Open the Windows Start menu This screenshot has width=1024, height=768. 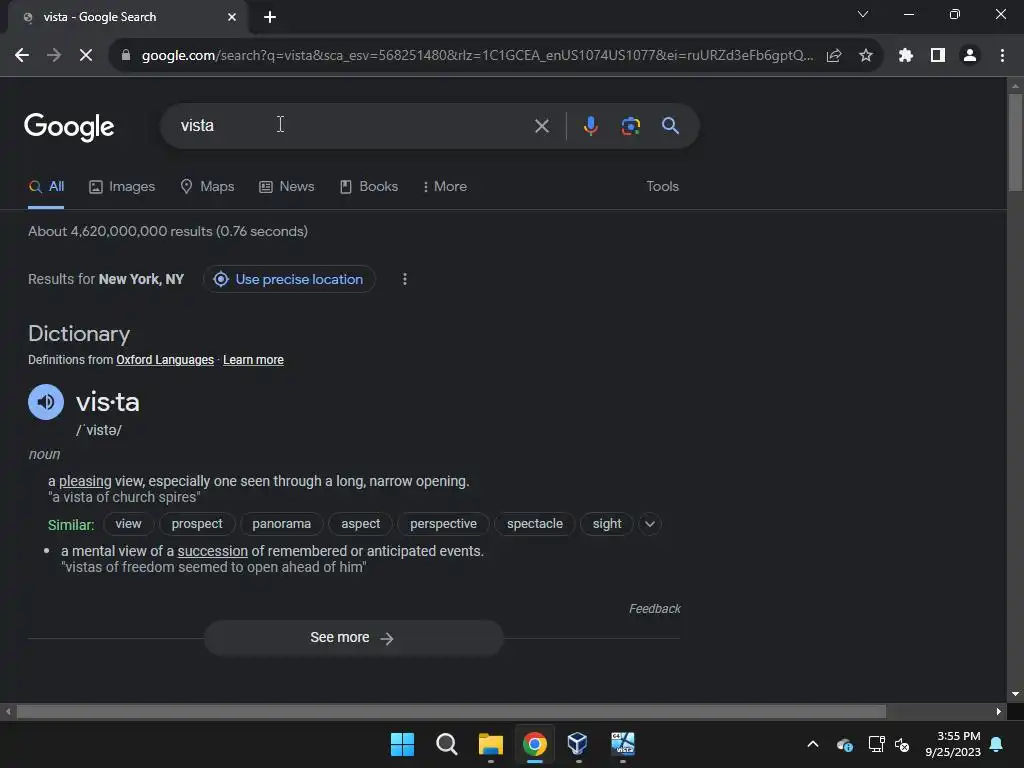point(402,744)
